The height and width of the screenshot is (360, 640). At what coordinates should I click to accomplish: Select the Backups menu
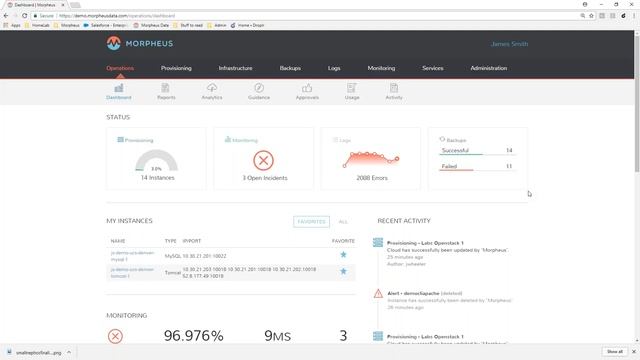(290, 68)
